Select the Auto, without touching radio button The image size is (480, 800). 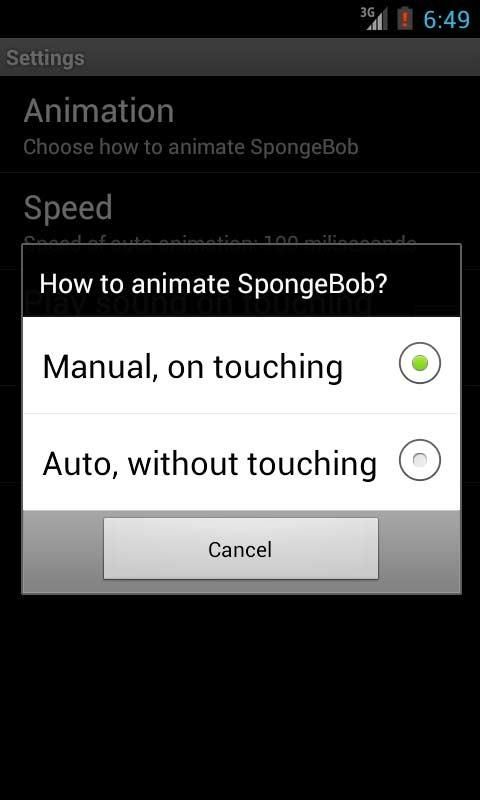click(419, 460)
